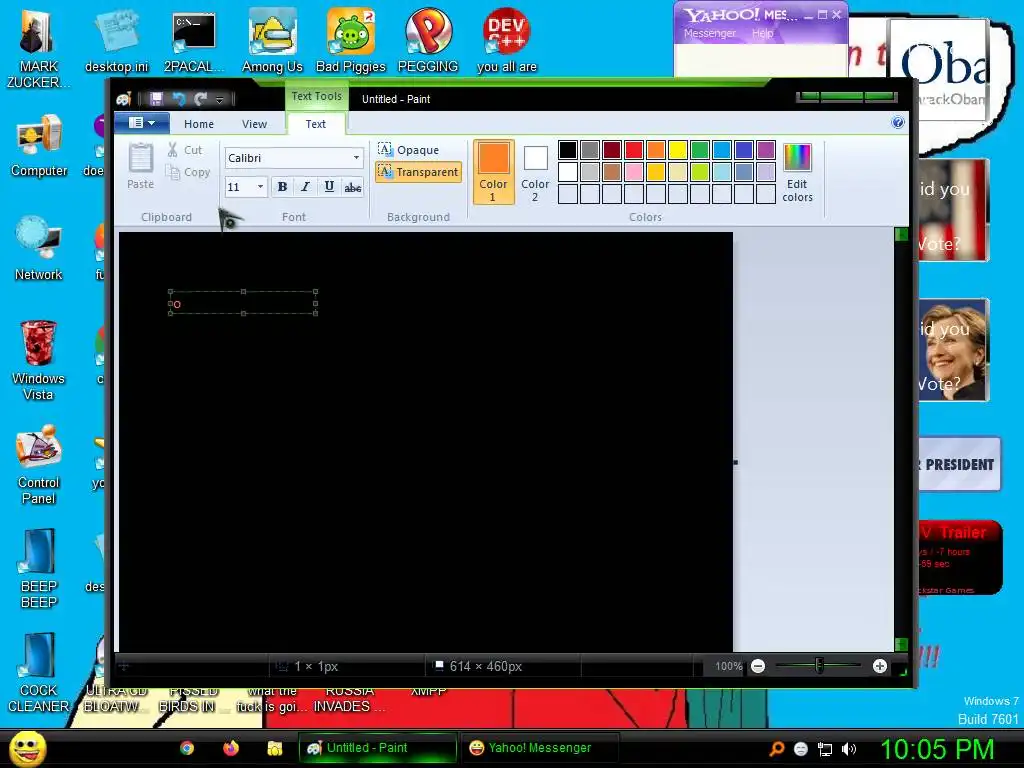Open the PEGGING desktop shortcut
This screenshot has height=768, width=1024.
(428, 40)
